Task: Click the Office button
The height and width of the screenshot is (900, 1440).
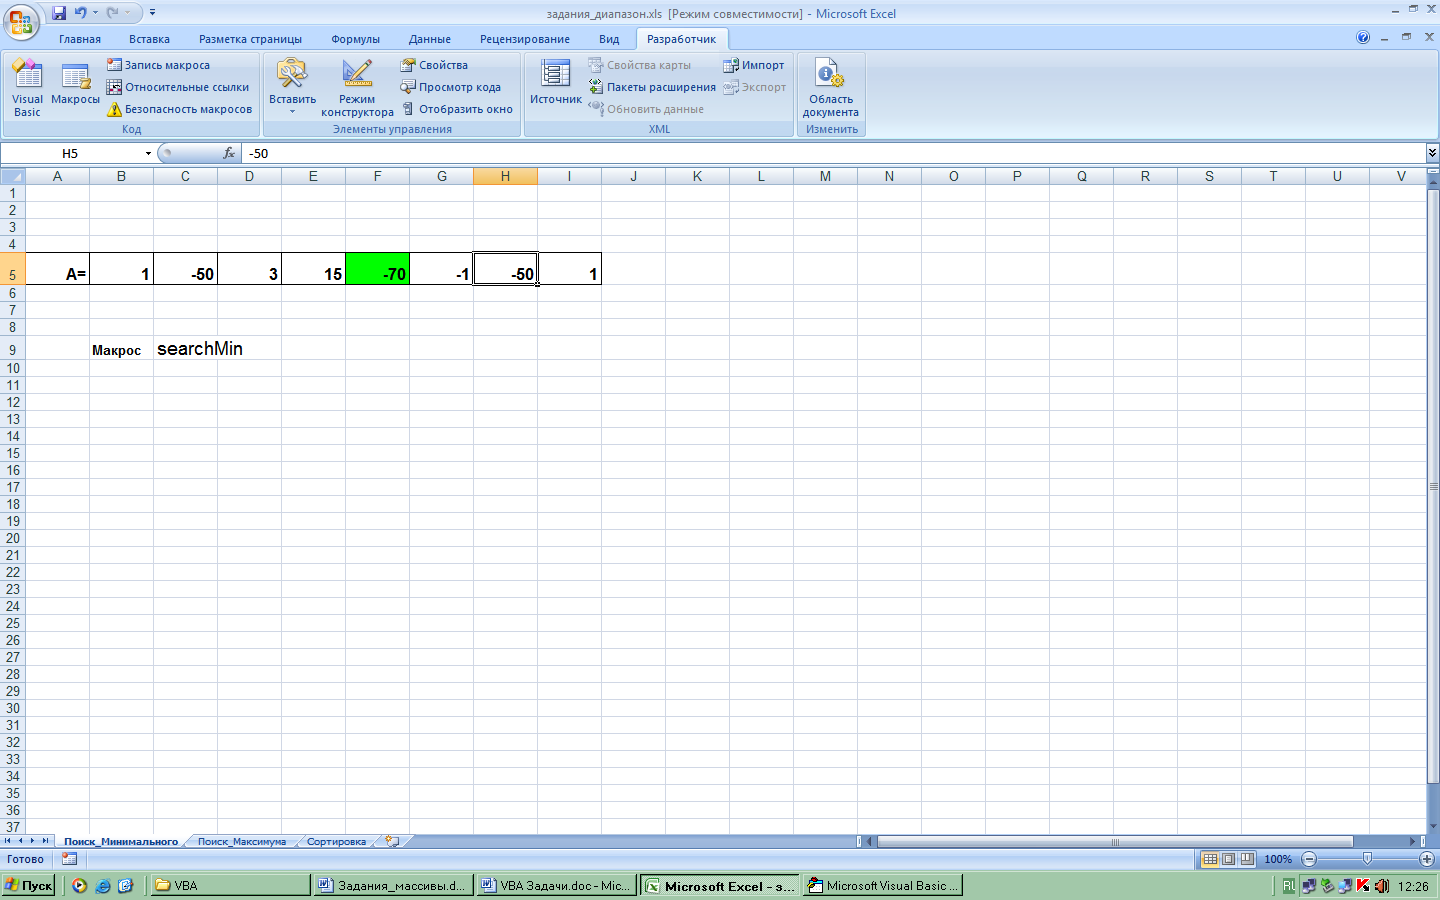Action: coord(20,20)
